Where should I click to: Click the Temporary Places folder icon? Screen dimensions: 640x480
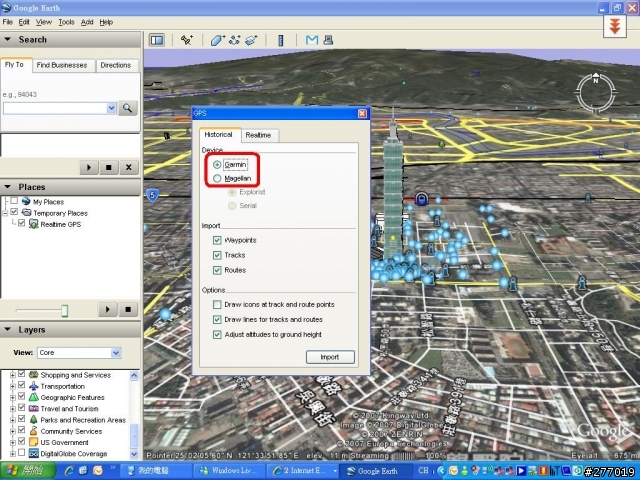27,213
